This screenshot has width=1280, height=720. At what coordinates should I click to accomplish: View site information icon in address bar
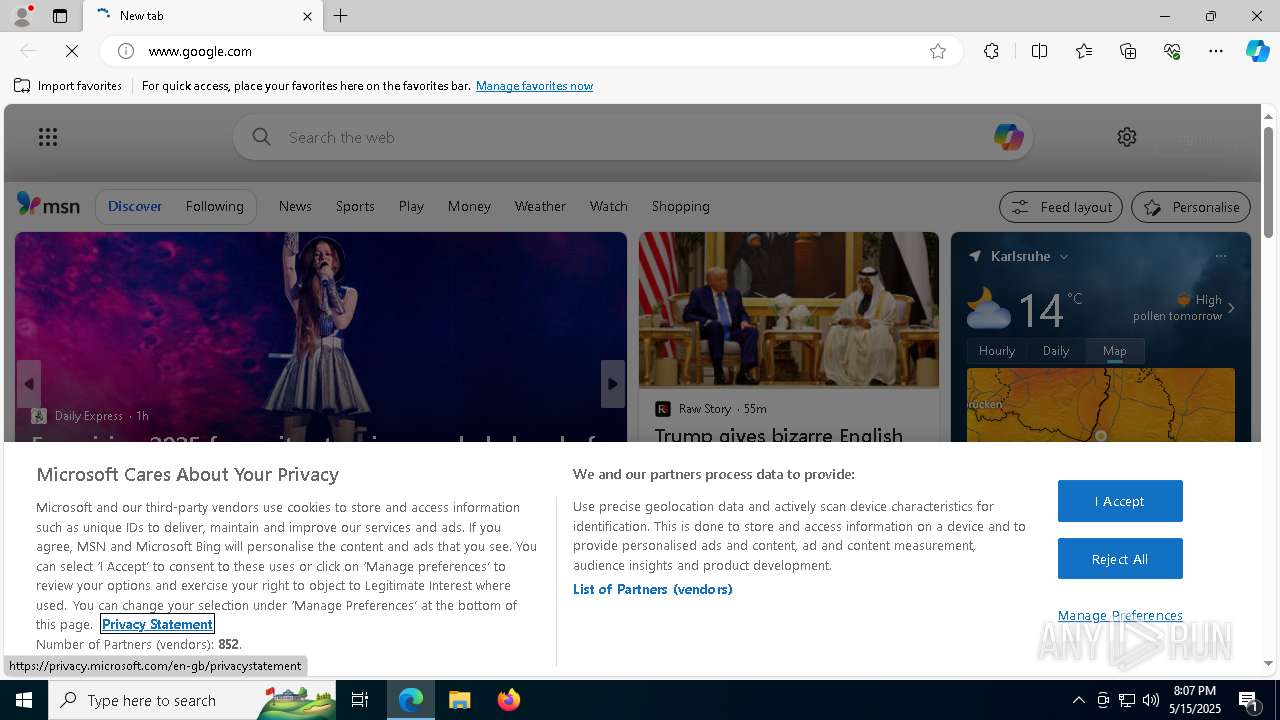126,51
